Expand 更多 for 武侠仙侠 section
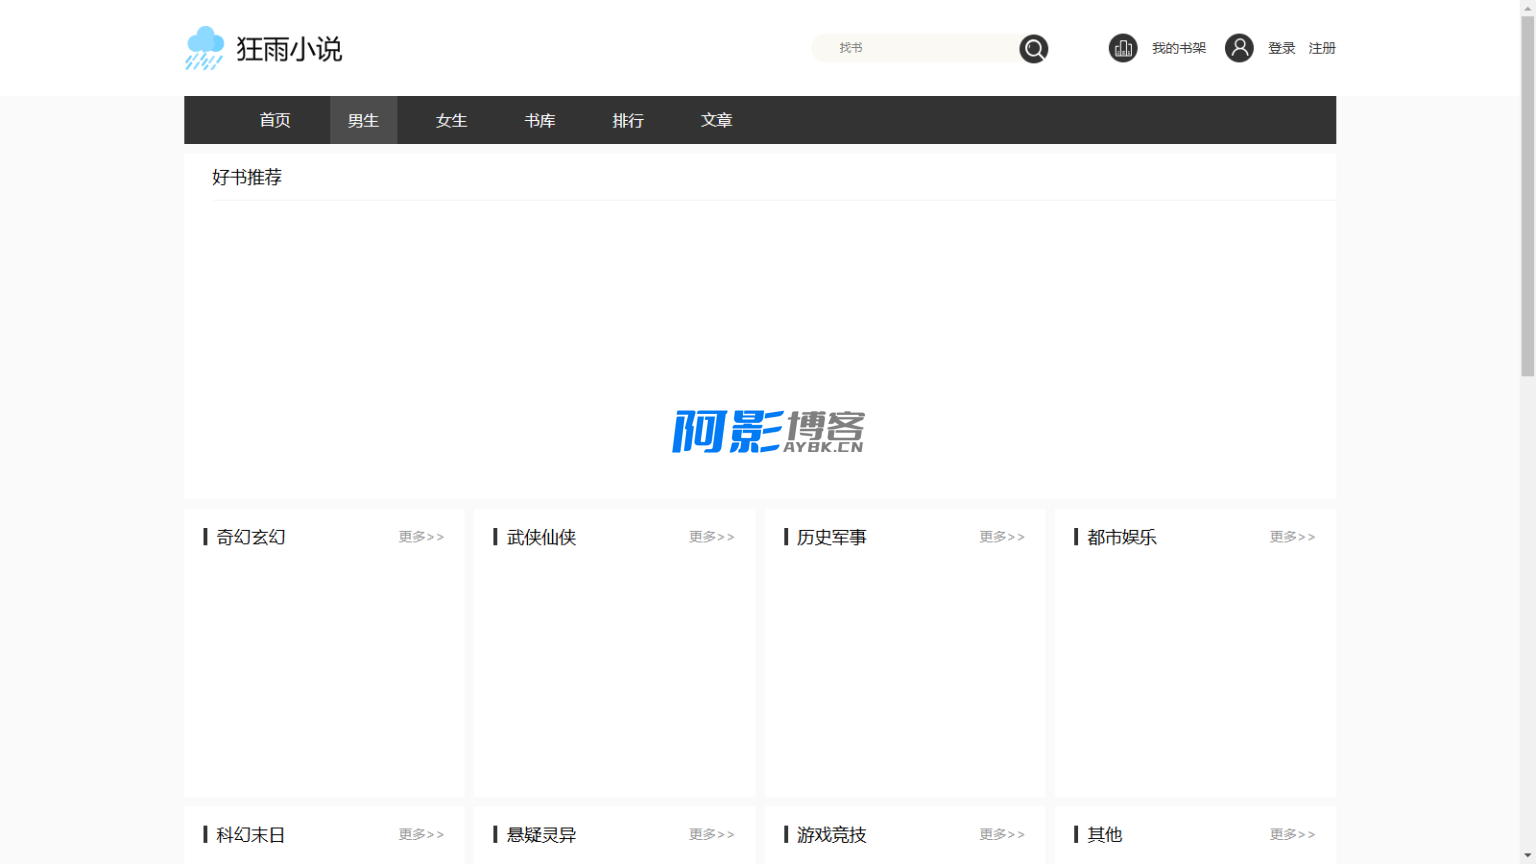 tap(711, 537)
